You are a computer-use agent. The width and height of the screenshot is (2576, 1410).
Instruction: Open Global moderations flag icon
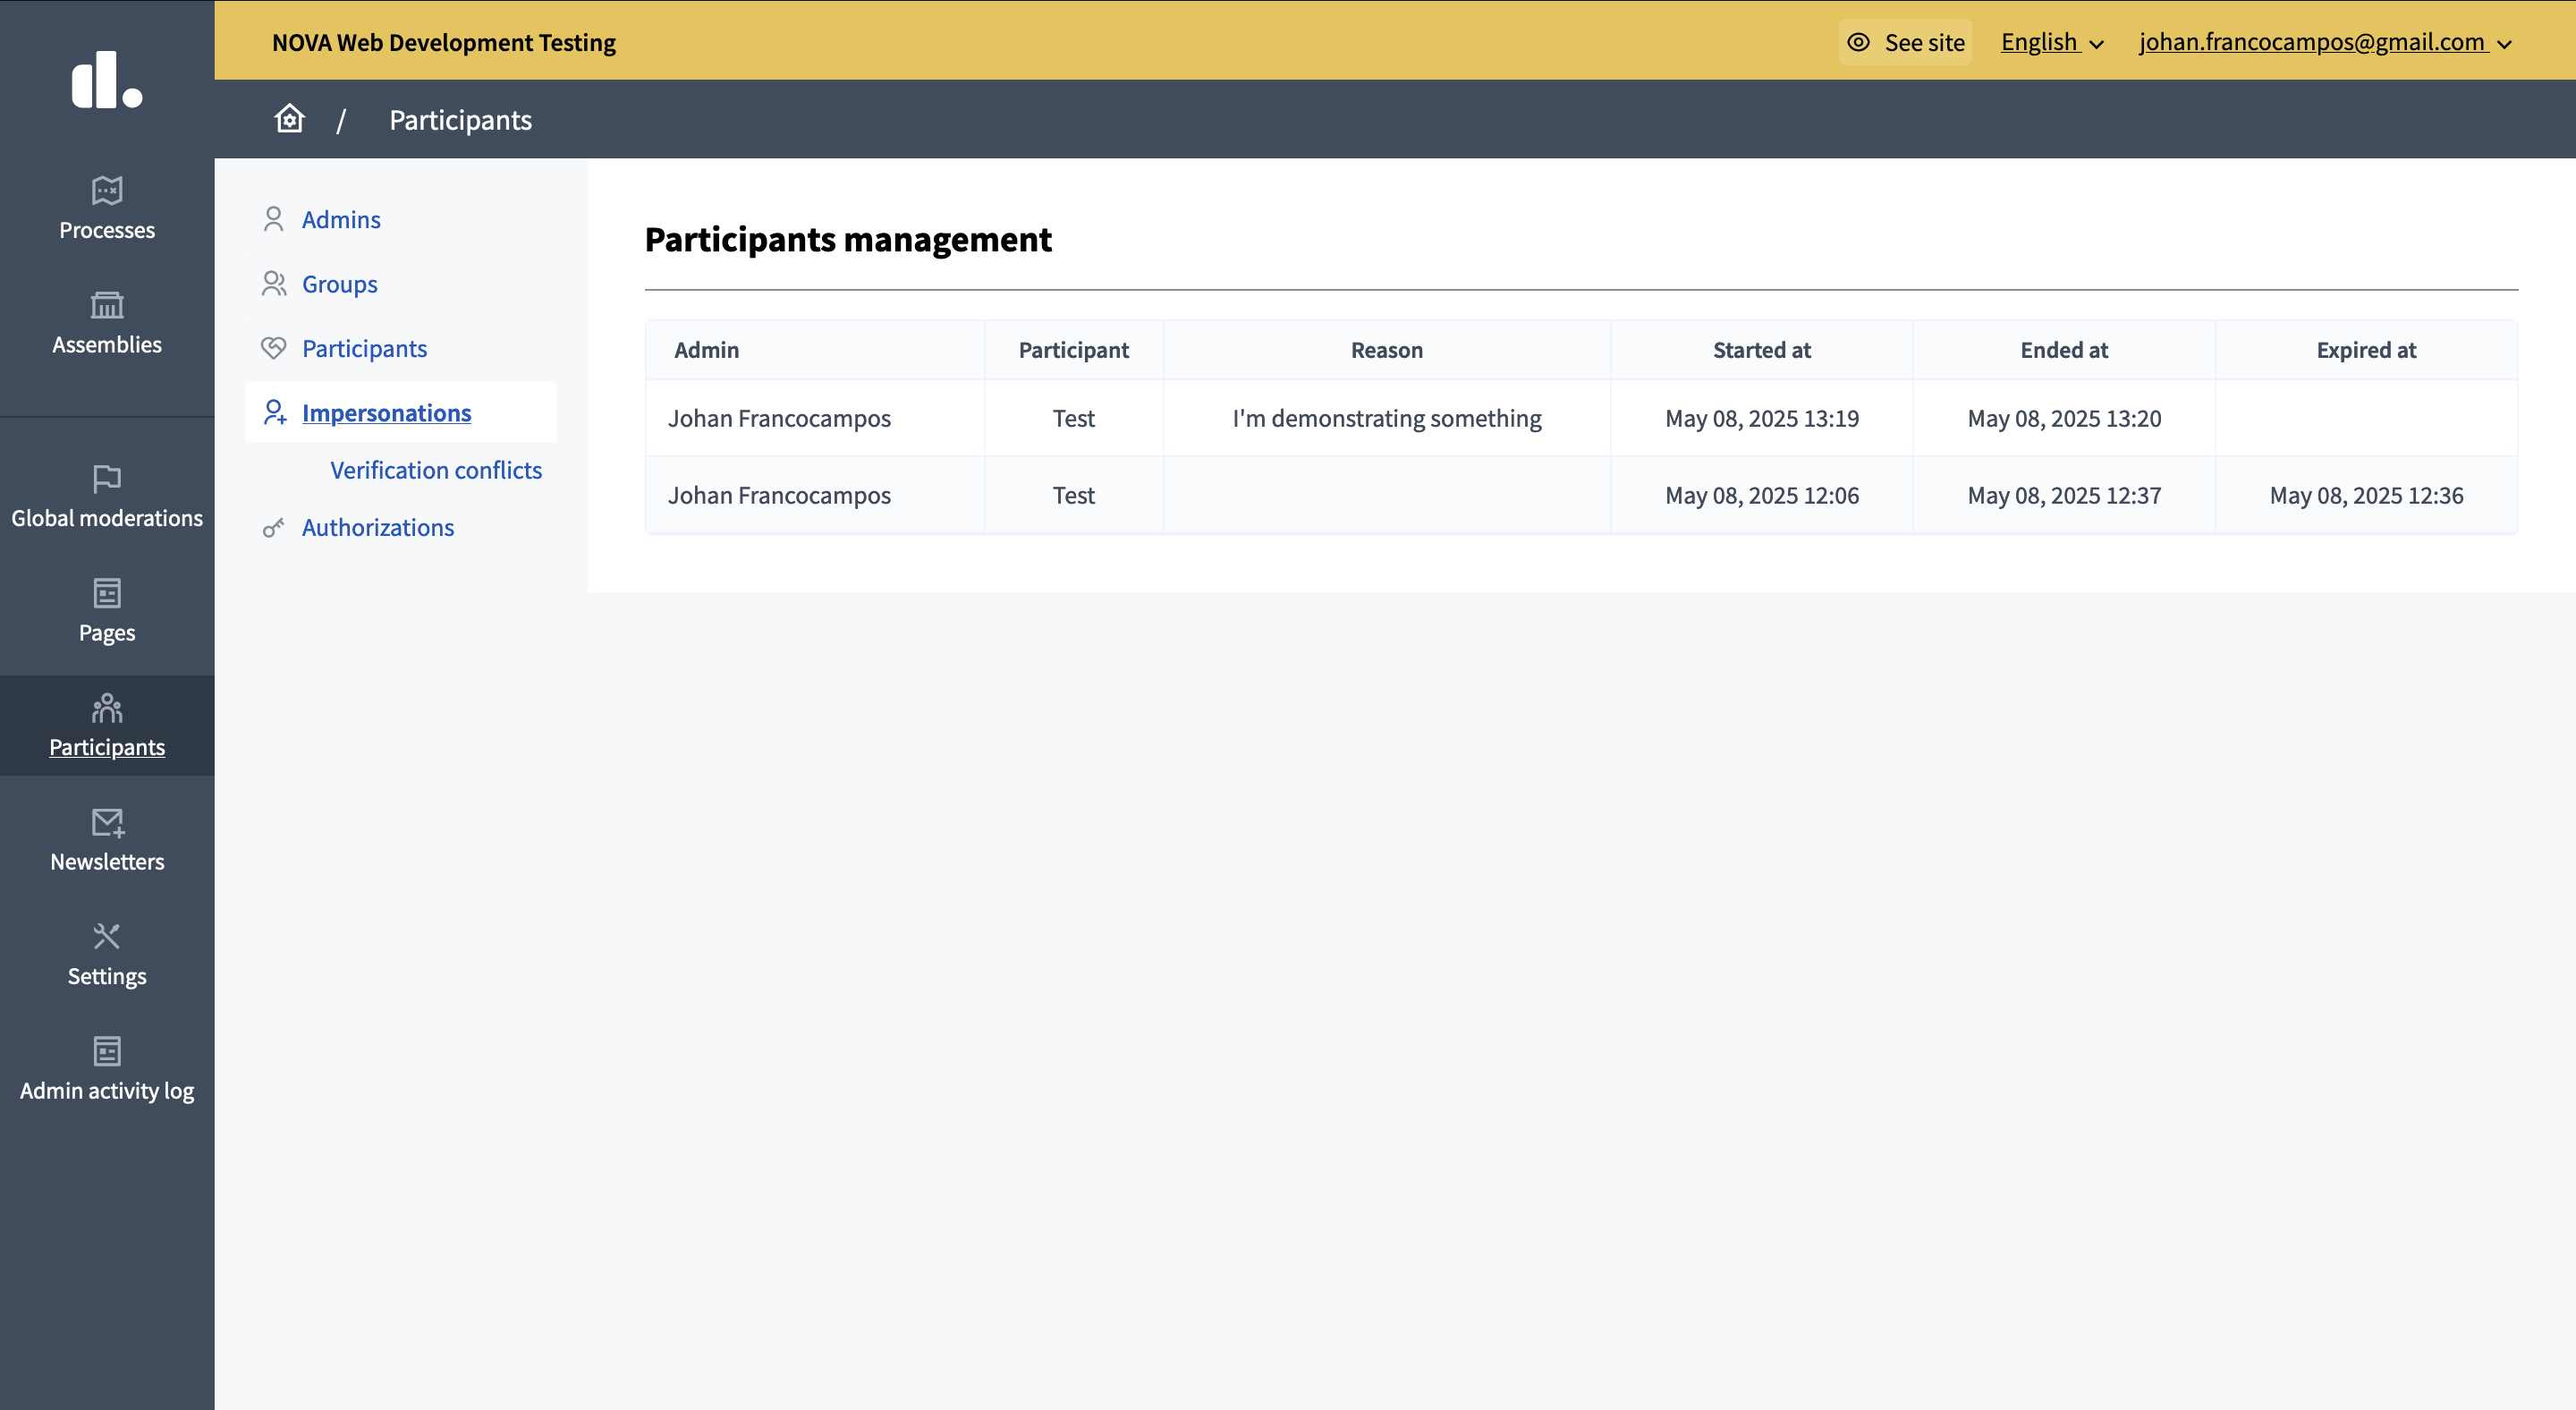[x=107, y=478]
